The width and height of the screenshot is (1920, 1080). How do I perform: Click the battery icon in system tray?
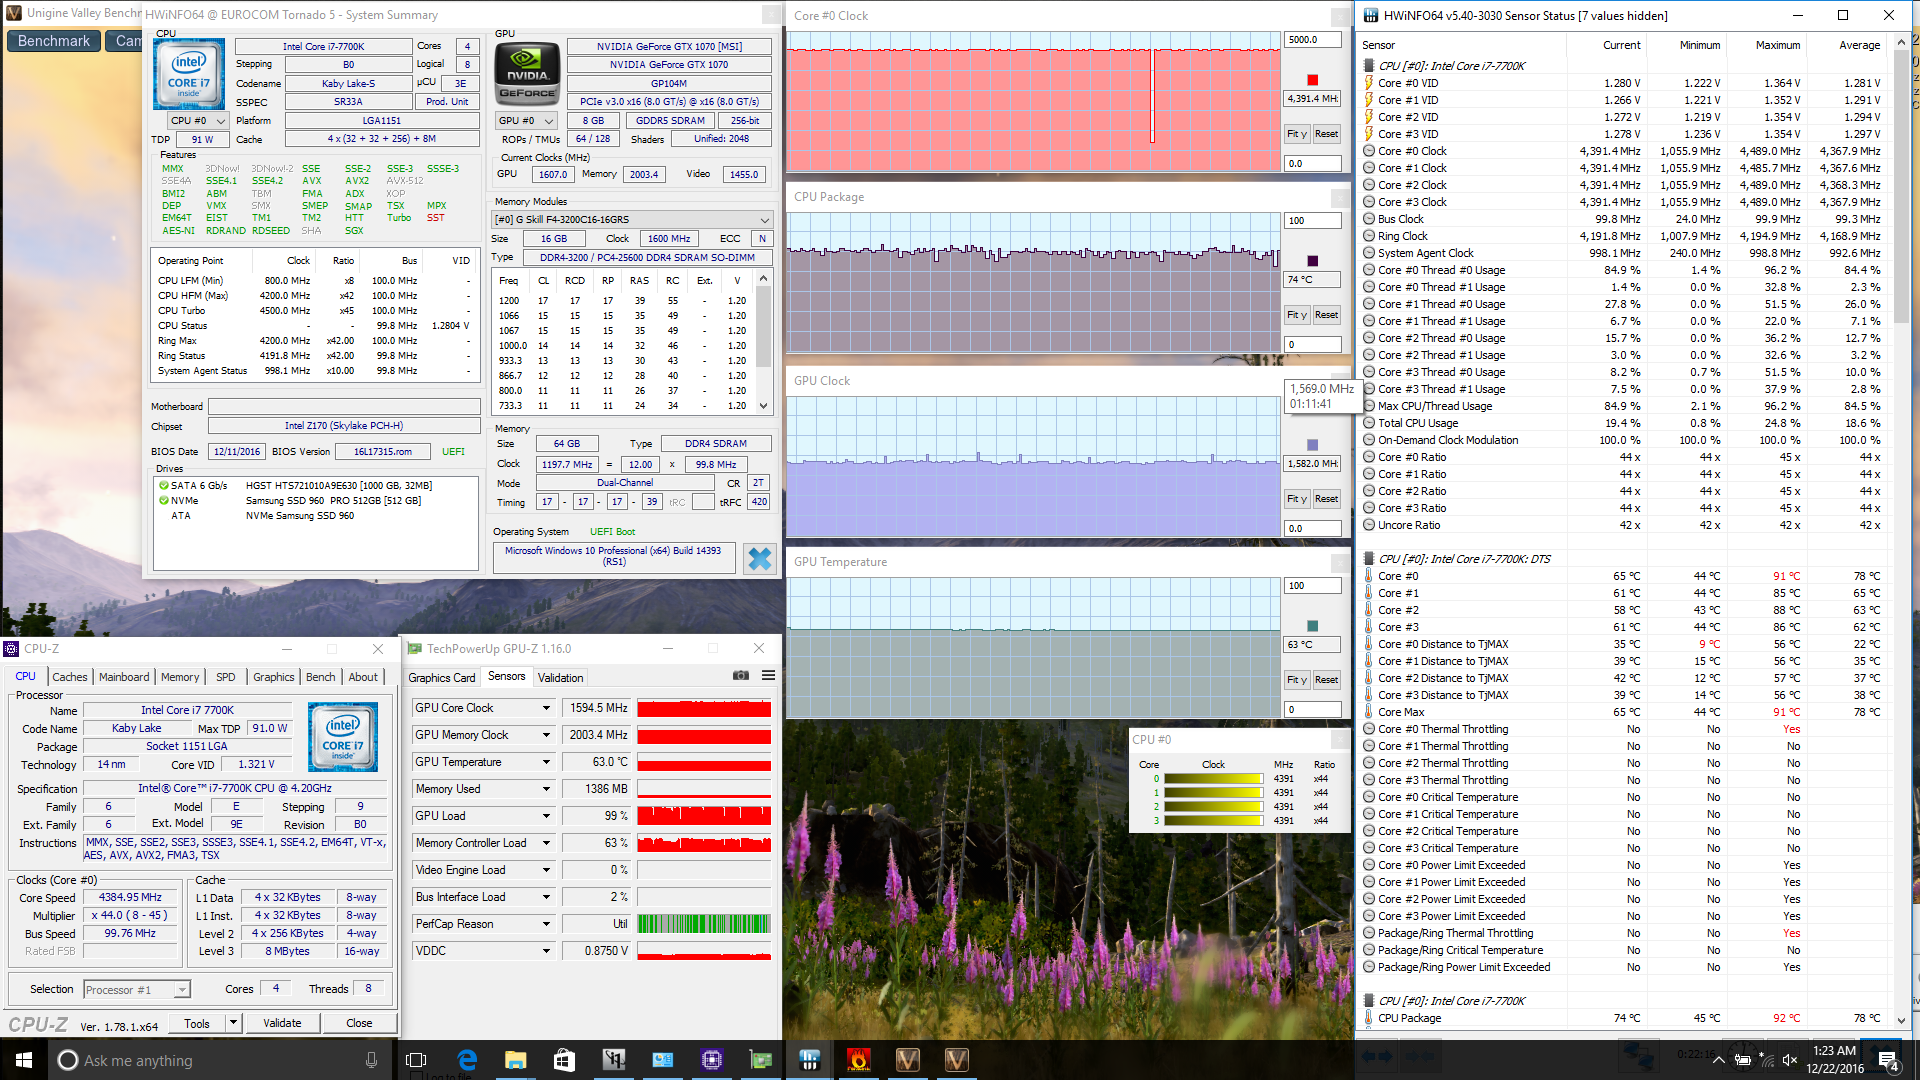pos(1742,1061)
